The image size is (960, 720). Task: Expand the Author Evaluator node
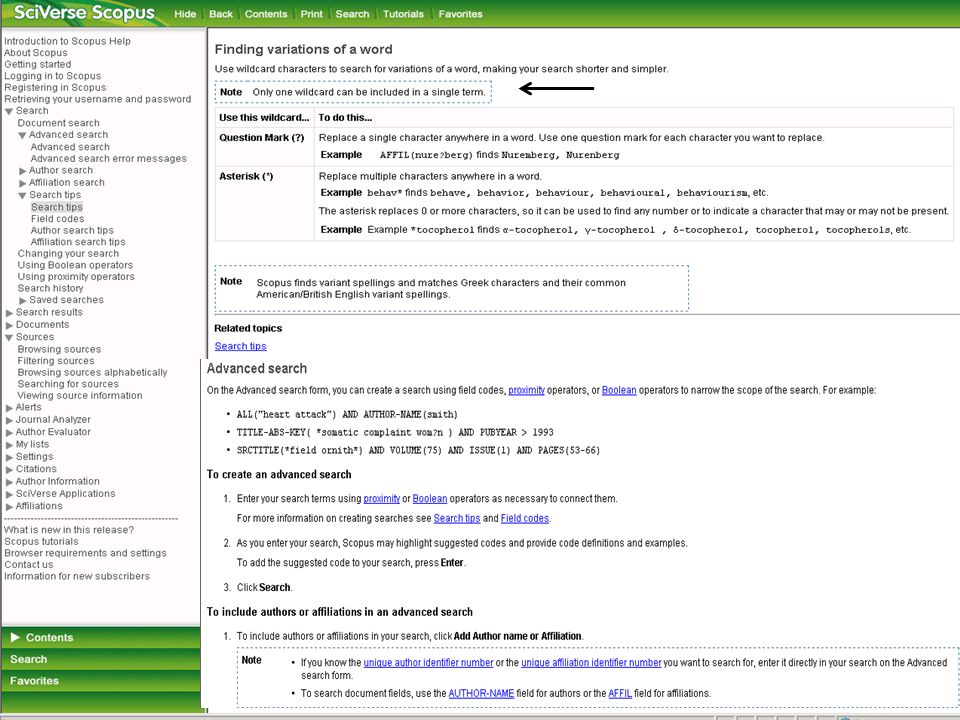[9, 432]
